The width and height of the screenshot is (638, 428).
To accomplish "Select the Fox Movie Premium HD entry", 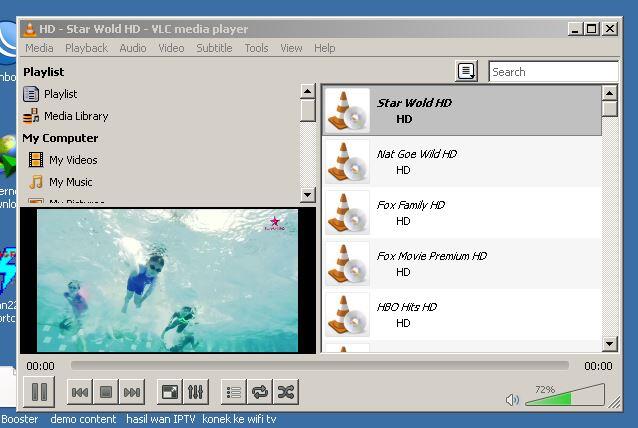I will 462,264.
